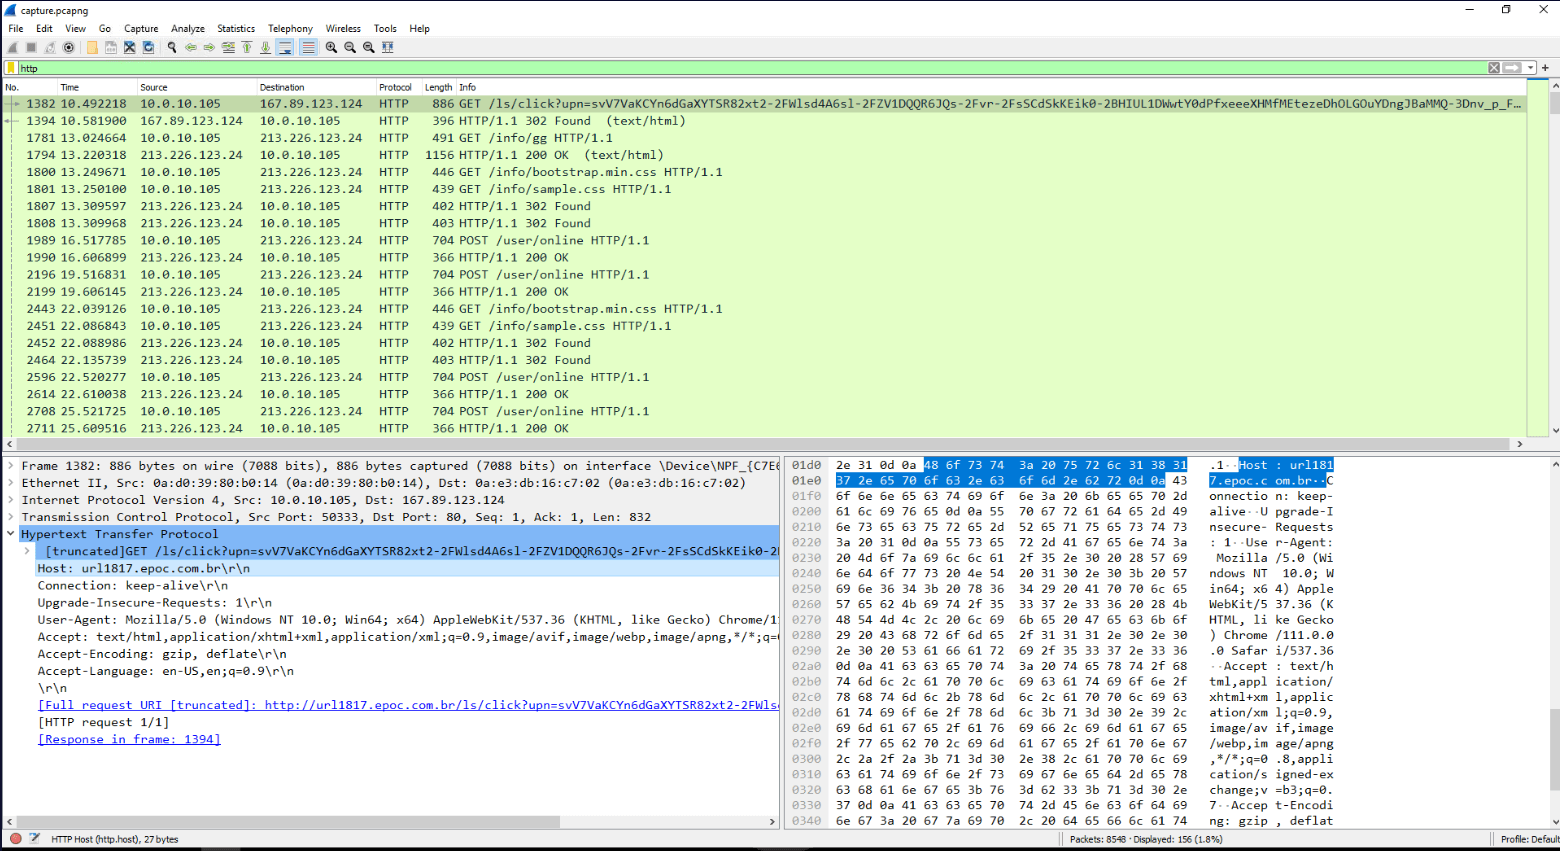The image size is (1560, 851).
Task: Open the Analyze menu
Action: (188, 29)
